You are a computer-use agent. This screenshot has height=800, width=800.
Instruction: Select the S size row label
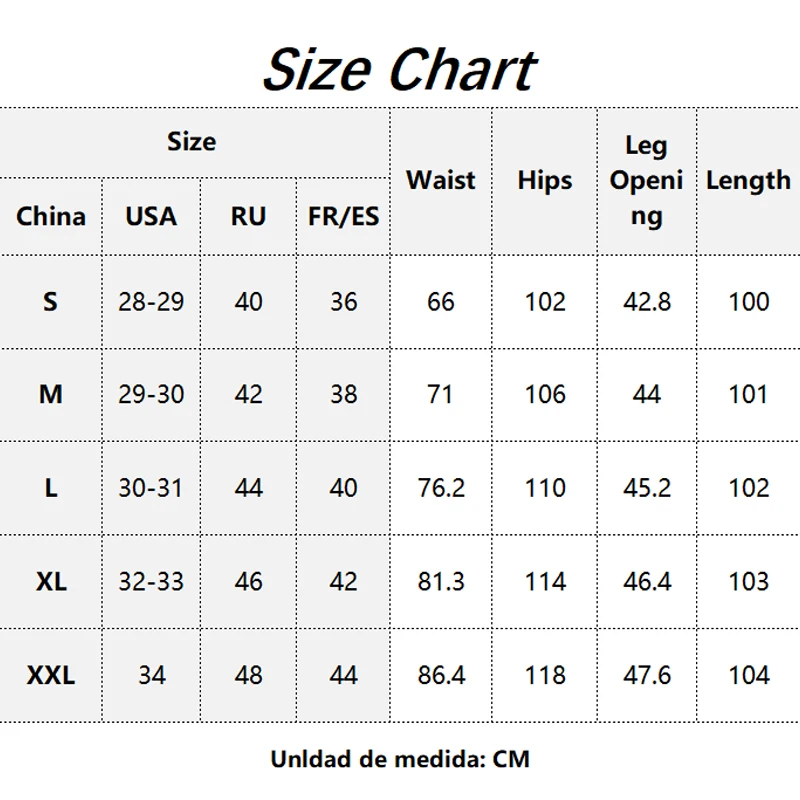[51, 302]
